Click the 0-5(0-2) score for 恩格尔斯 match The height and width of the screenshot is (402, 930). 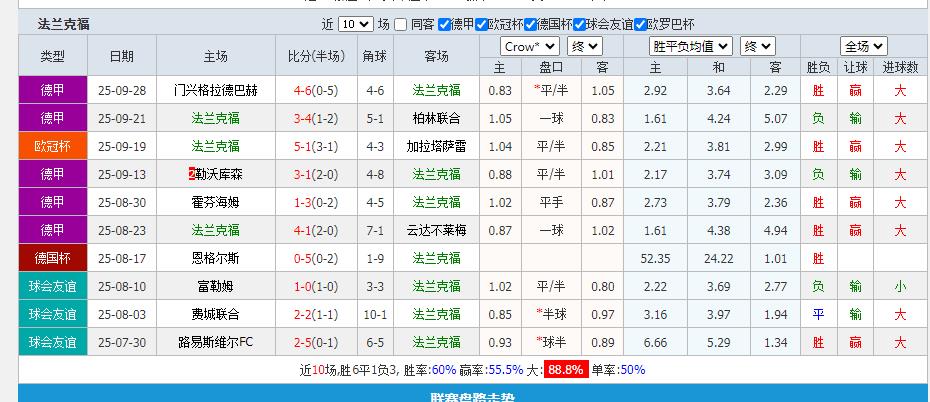pyautogui.click(x=316, y=258)
